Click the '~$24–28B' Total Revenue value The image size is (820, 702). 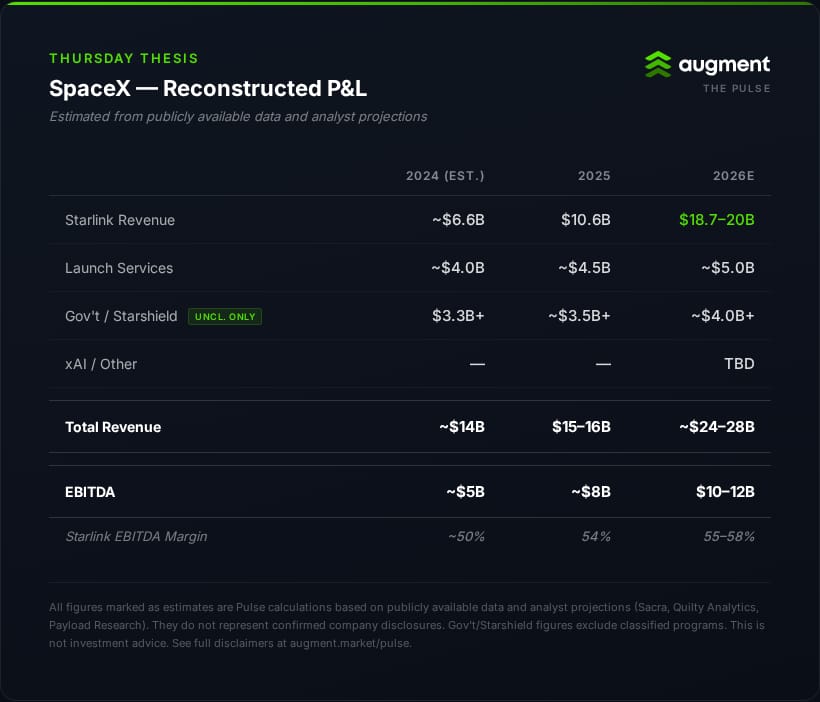click(x=716, y=427)
